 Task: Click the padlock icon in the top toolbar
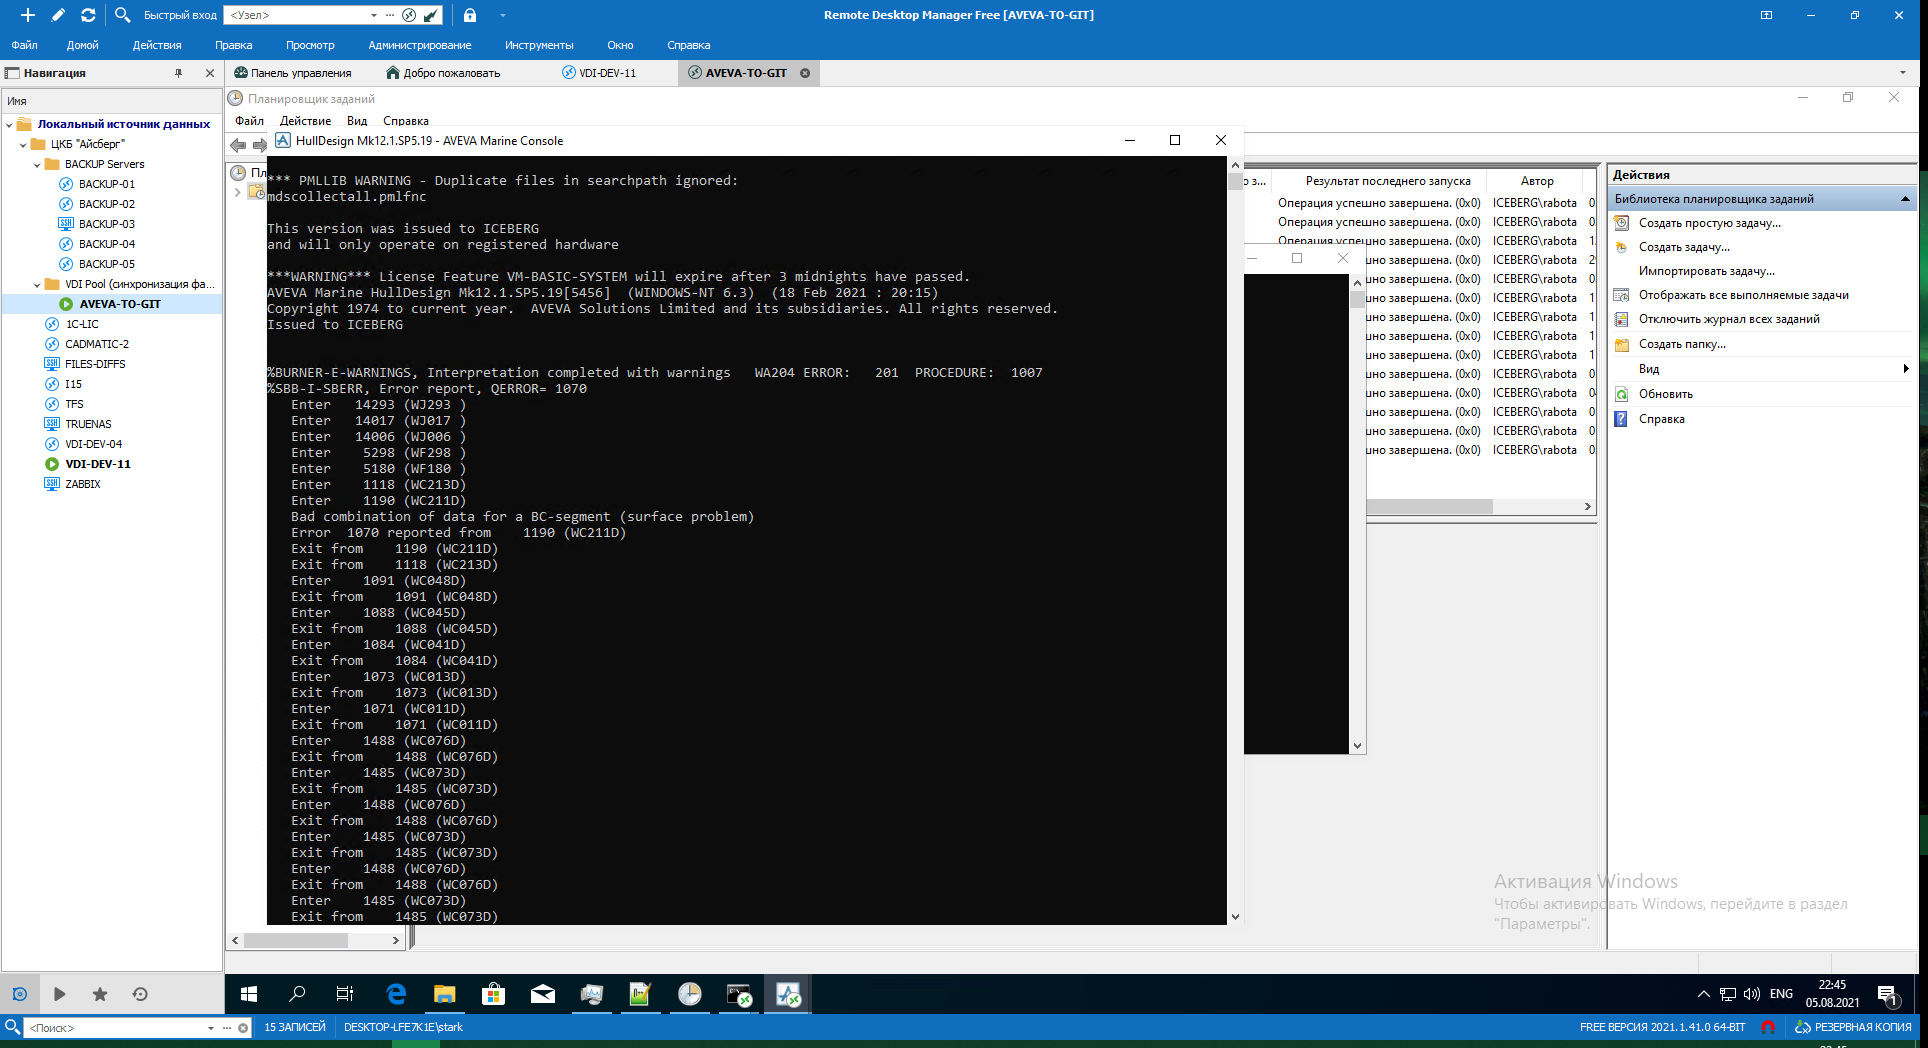[x=470, y=15]
